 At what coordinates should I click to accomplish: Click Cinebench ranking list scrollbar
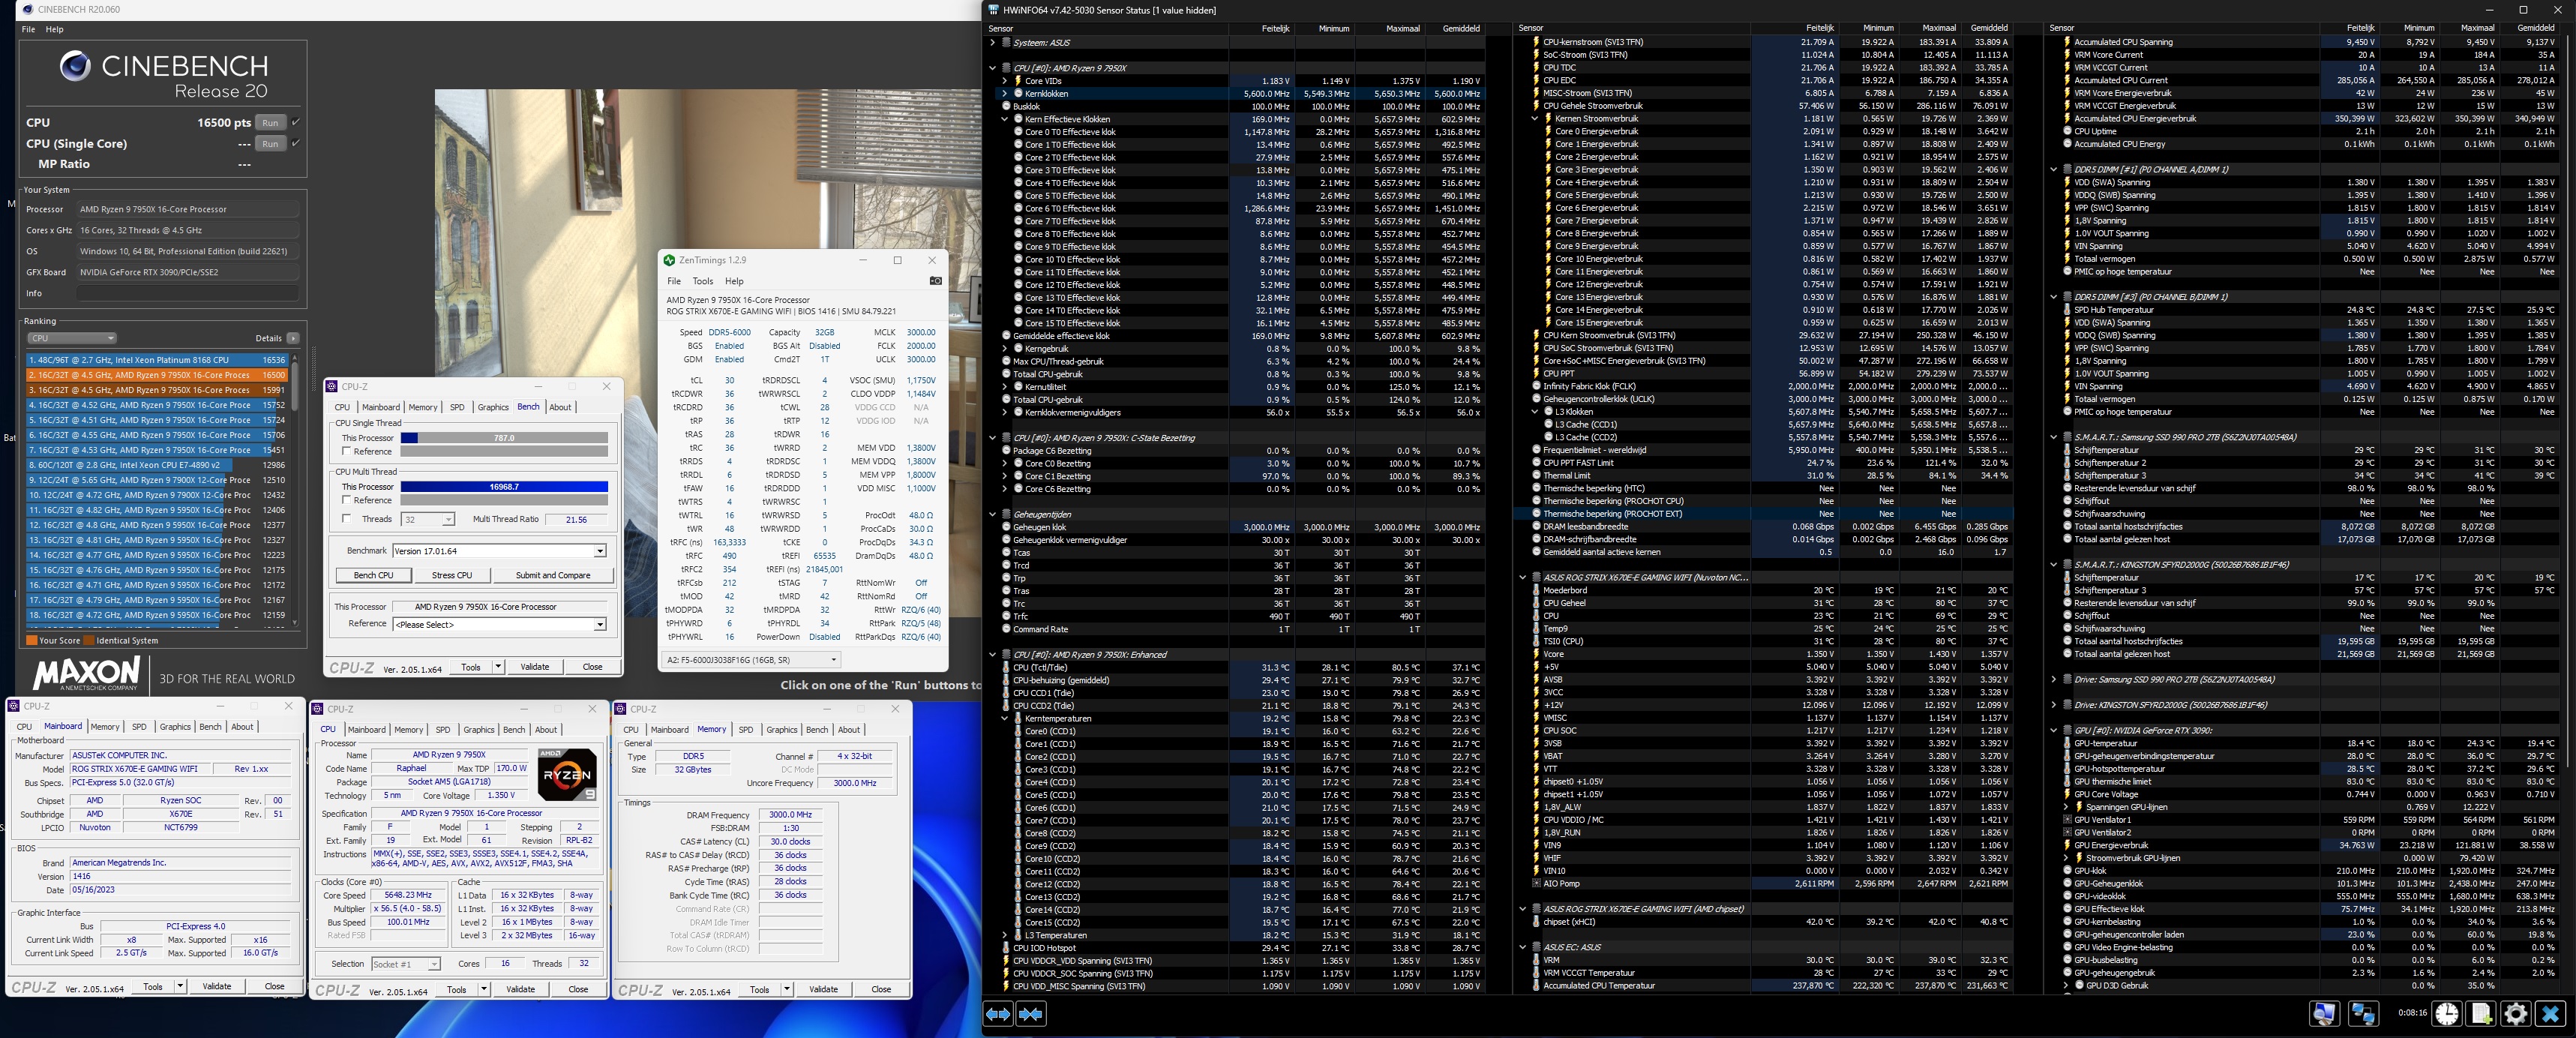pyautogui.click(x=294, y=490)
